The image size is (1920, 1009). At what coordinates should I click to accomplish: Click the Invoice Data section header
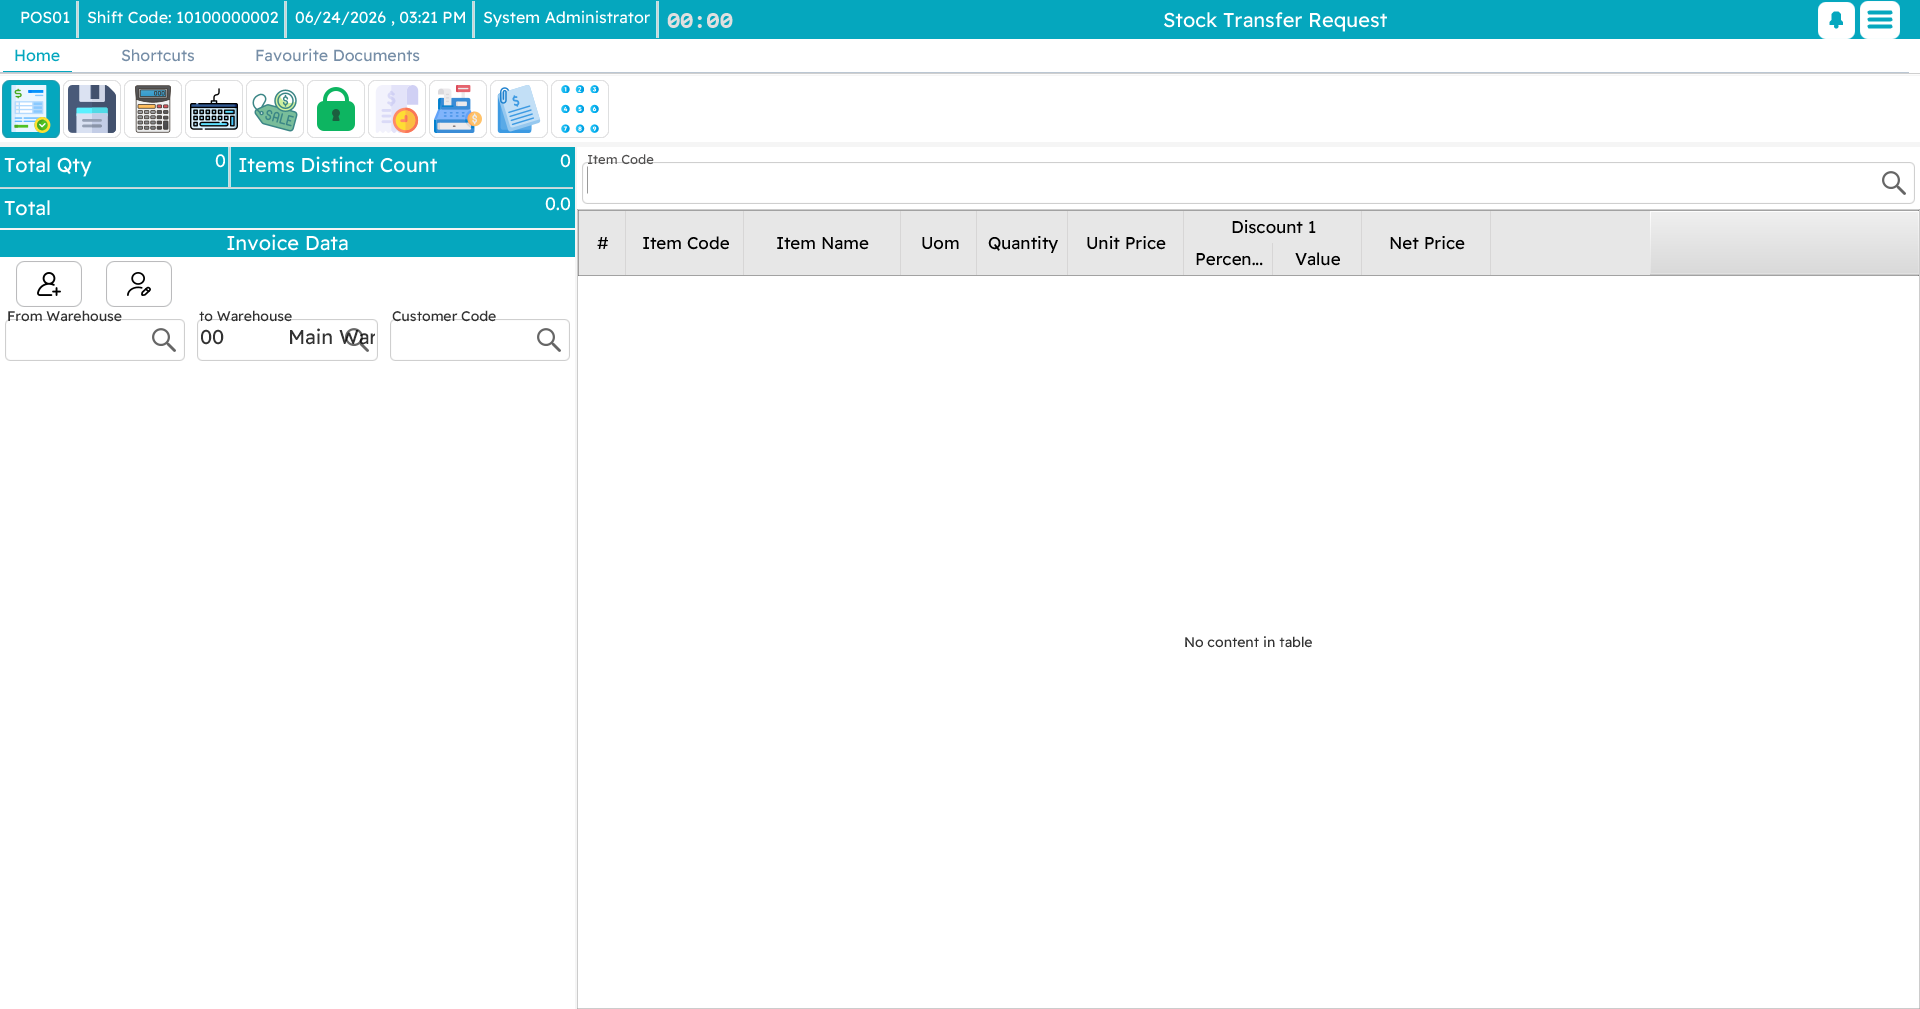click(287, 243)
